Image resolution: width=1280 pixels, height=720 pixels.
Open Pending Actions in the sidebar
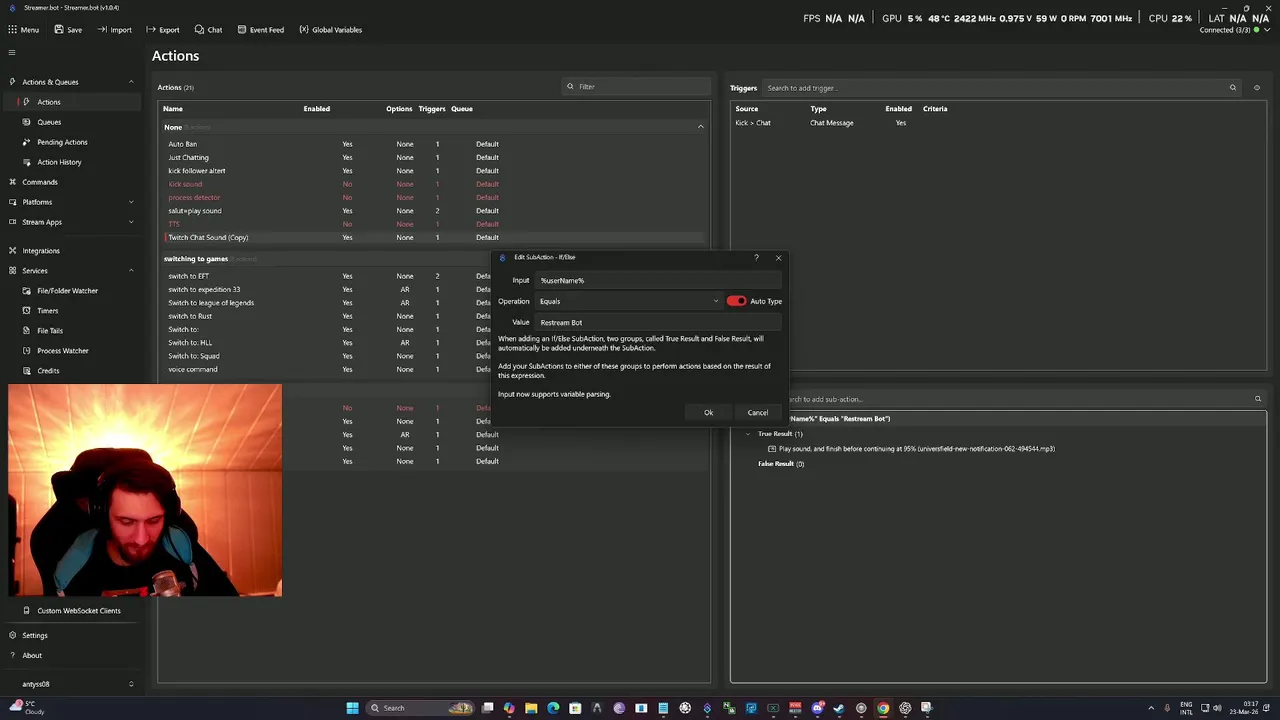click(x=62, y=142)
